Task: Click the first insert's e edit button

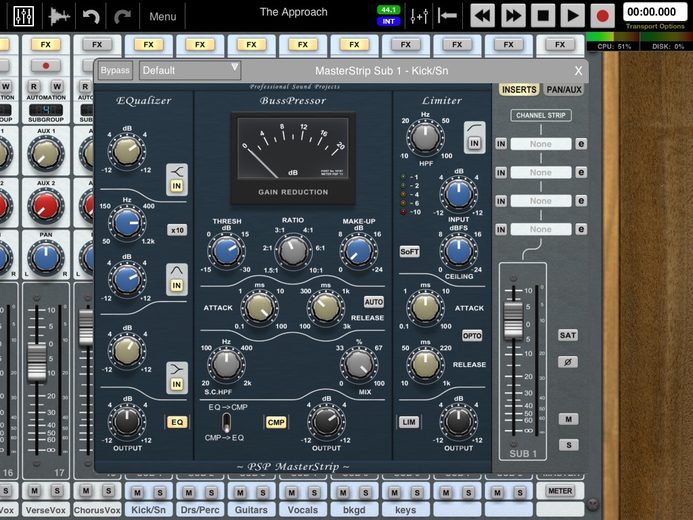Action: (581, 144)
